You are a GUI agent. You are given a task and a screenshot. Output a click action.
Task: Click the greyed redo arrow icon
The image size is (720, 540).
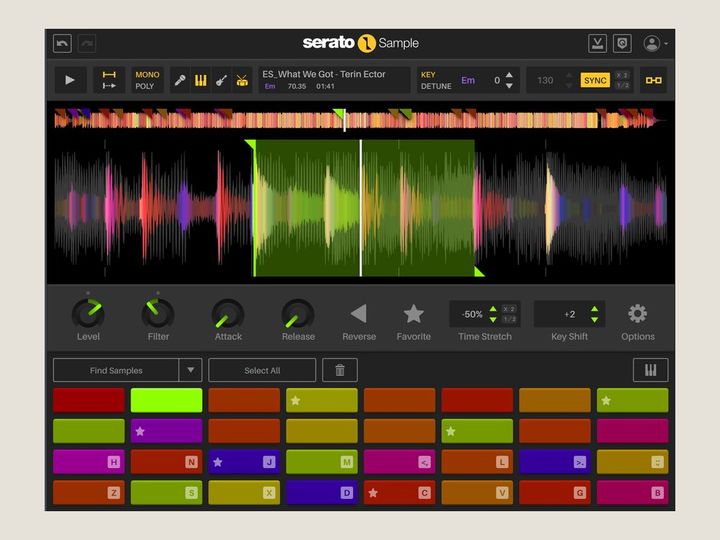tap(87, 44)
